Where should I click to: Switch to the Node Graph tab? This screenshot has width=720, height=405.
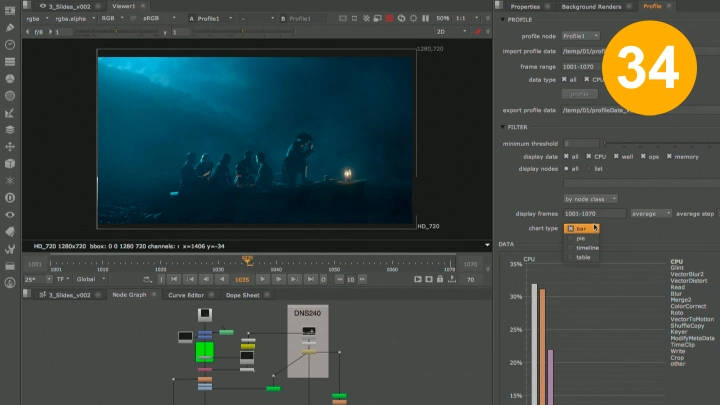[x=129, y=295]
